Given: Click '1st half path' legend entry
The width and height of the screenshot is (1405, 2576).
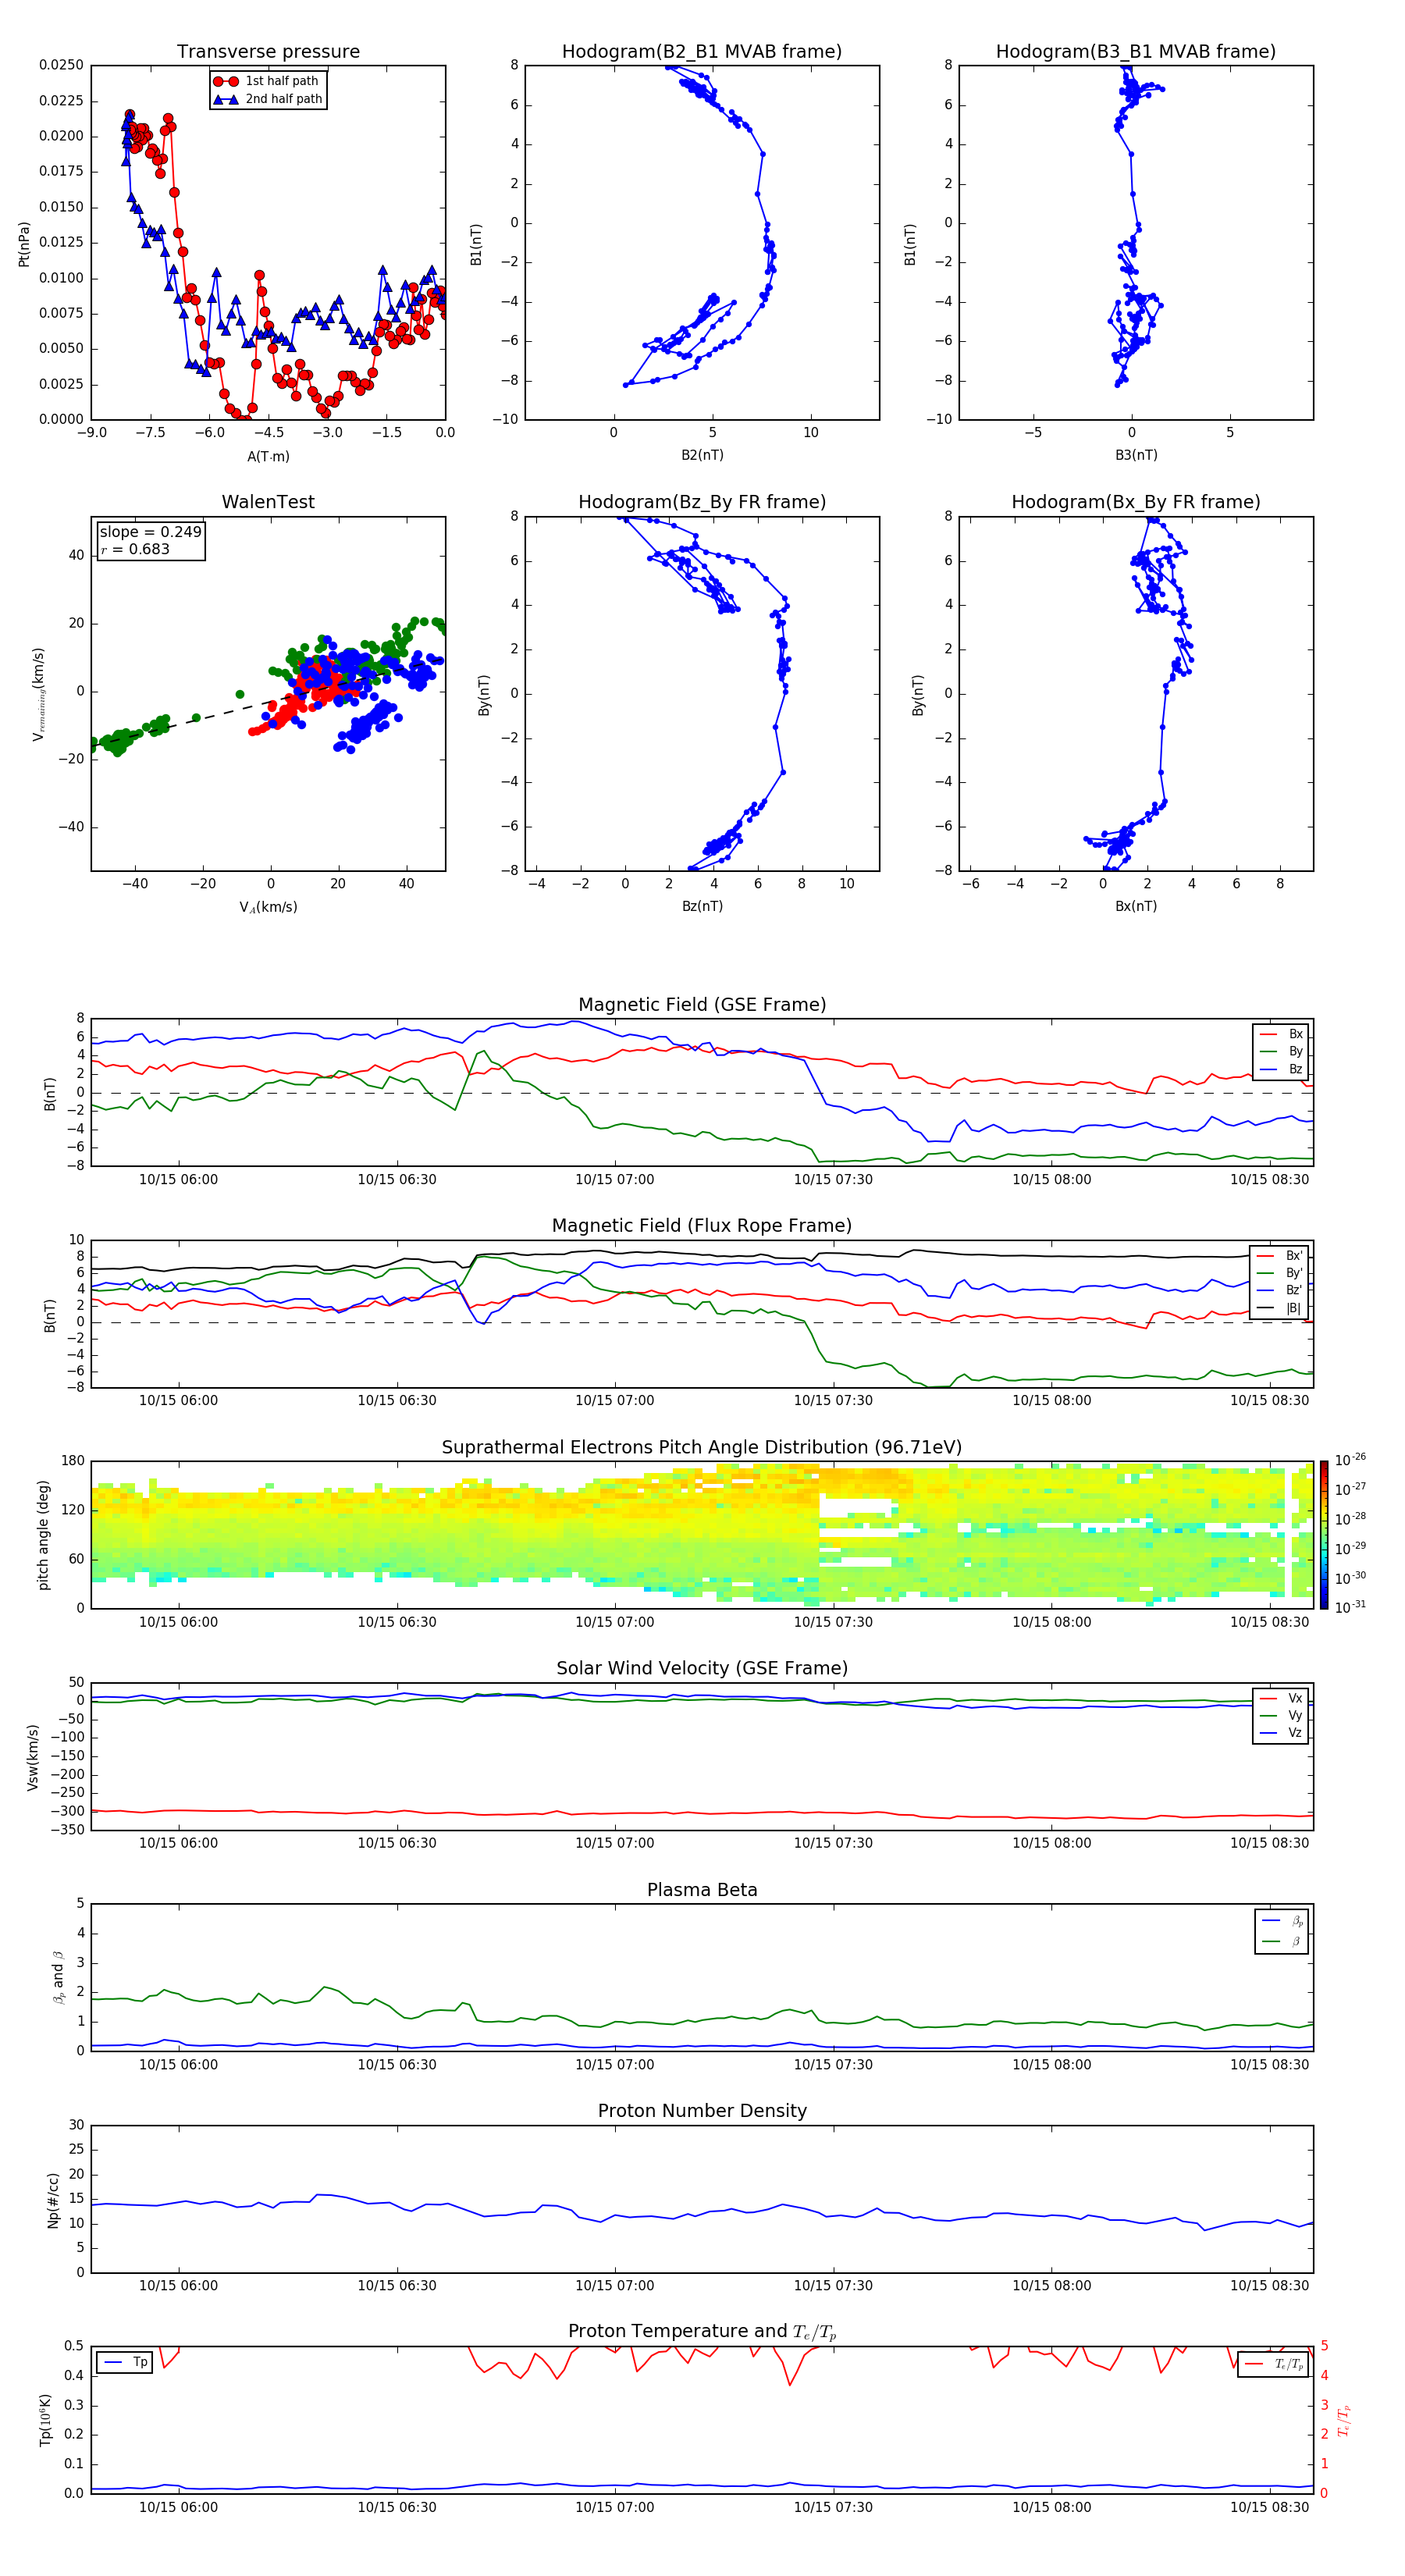Looking at the screenshot, I should [267, 81].
